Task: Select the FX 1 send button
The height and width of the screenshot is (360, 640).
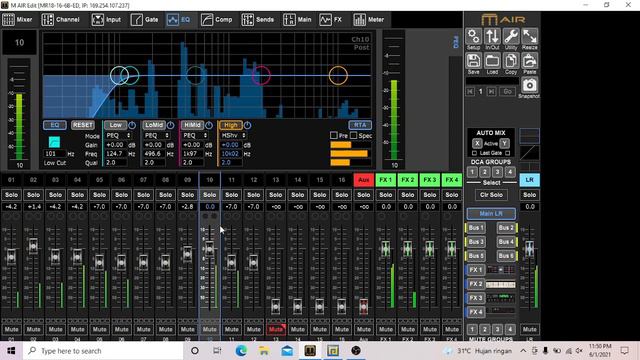Action: [476, 269]
